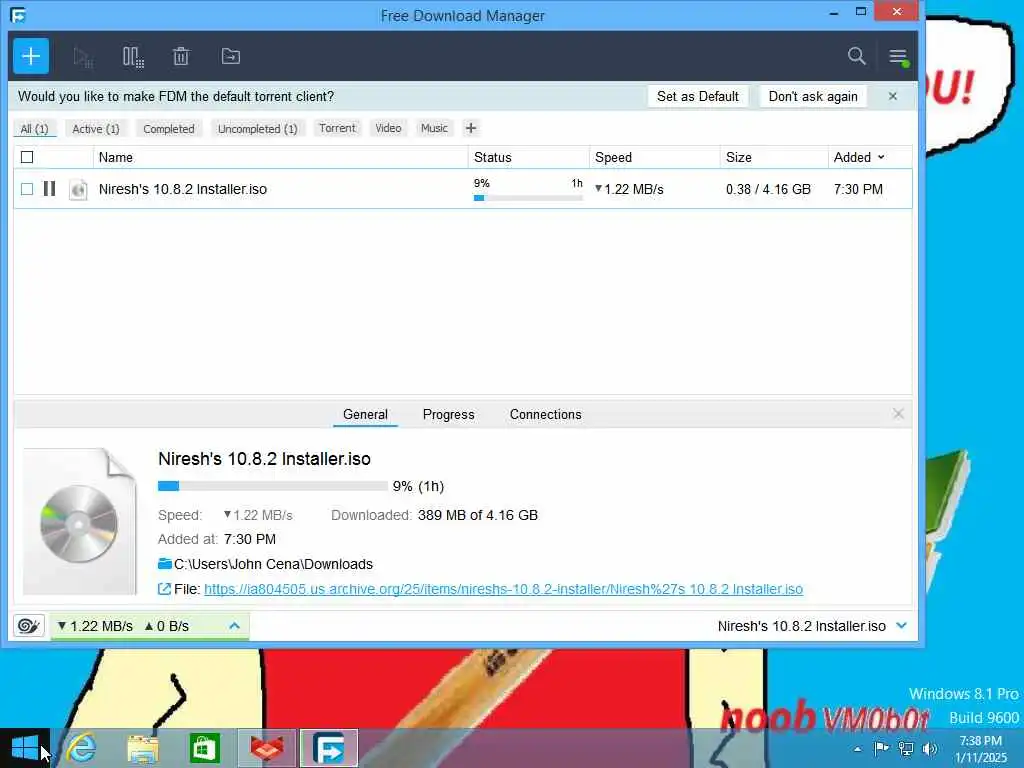Click 1.22 MB/s speed value in row
Viewport: 1024px width, 768px height.
[x=630, y=189]
